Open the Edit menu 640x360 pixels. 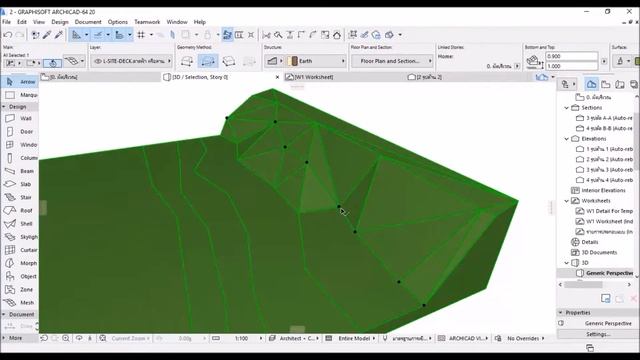click(22, 22)
